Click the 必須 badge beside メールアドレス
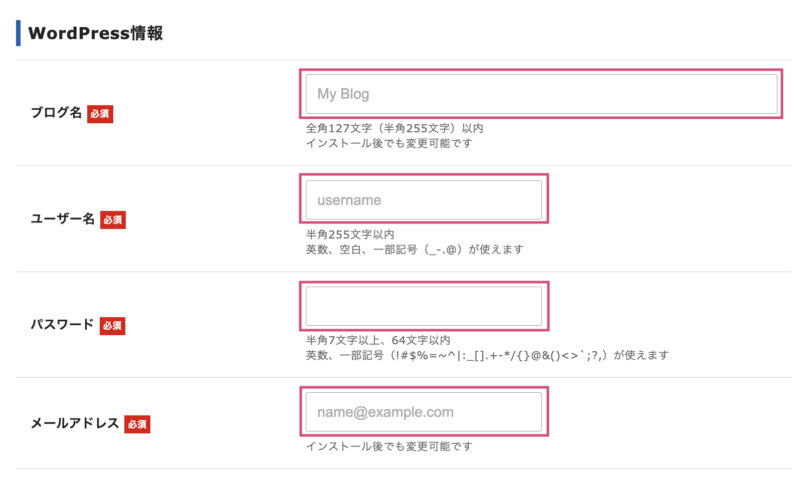The height and width of the screenshot is (479, 800). [x=137, y=425]
